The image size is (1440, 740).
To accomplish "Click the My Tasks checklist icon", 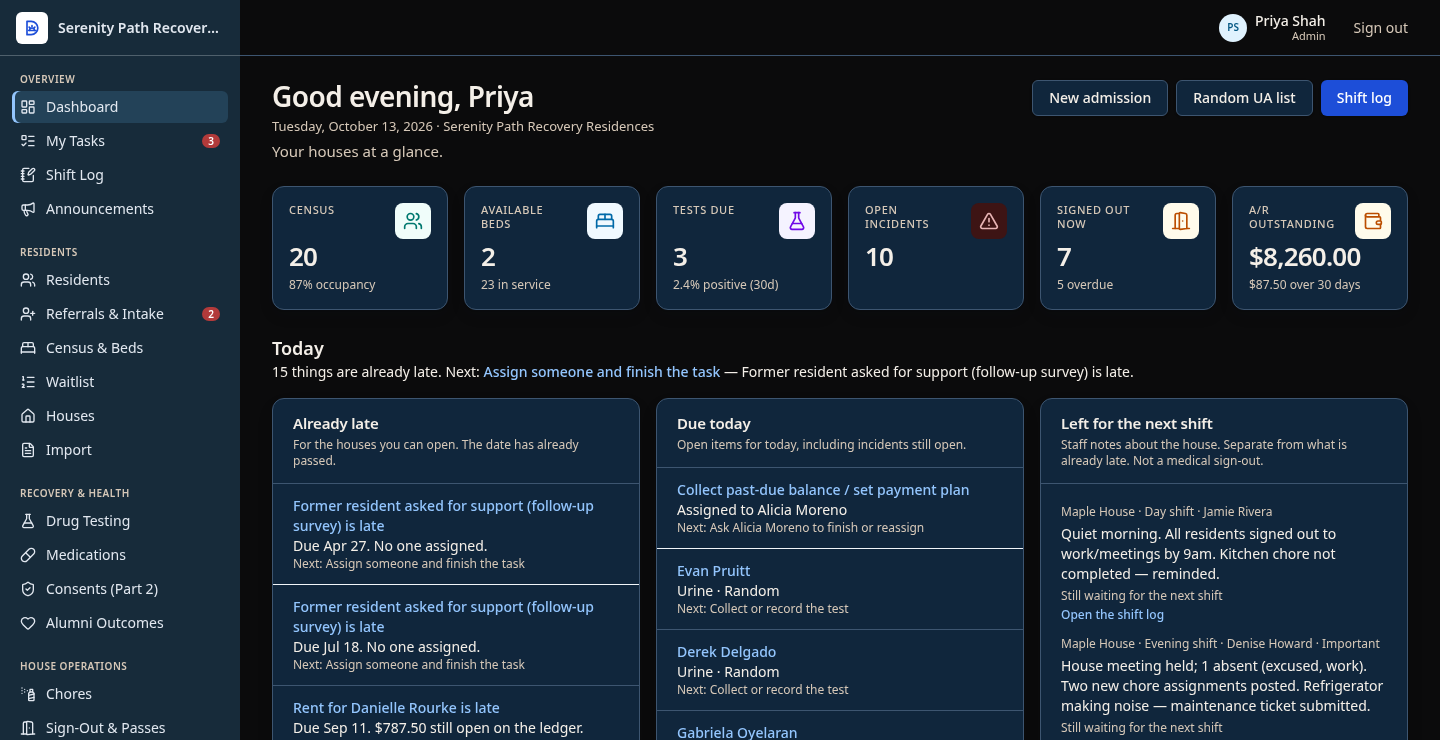I will pos(28,141).
